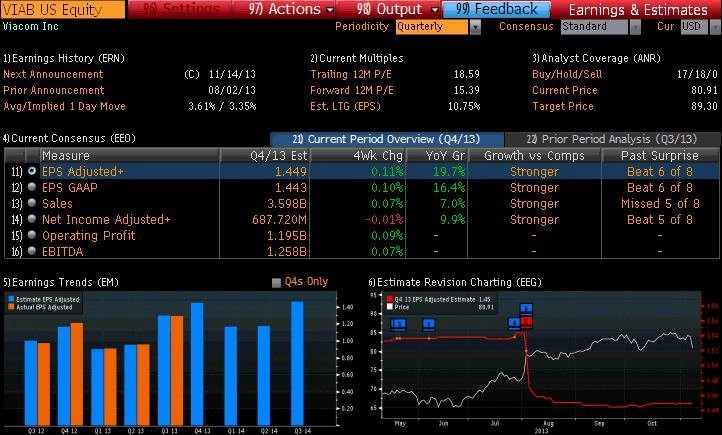This screenshot has width=722, height=435.
Task: Open Earnings Trends (EM) section
Action: (60, 282)
